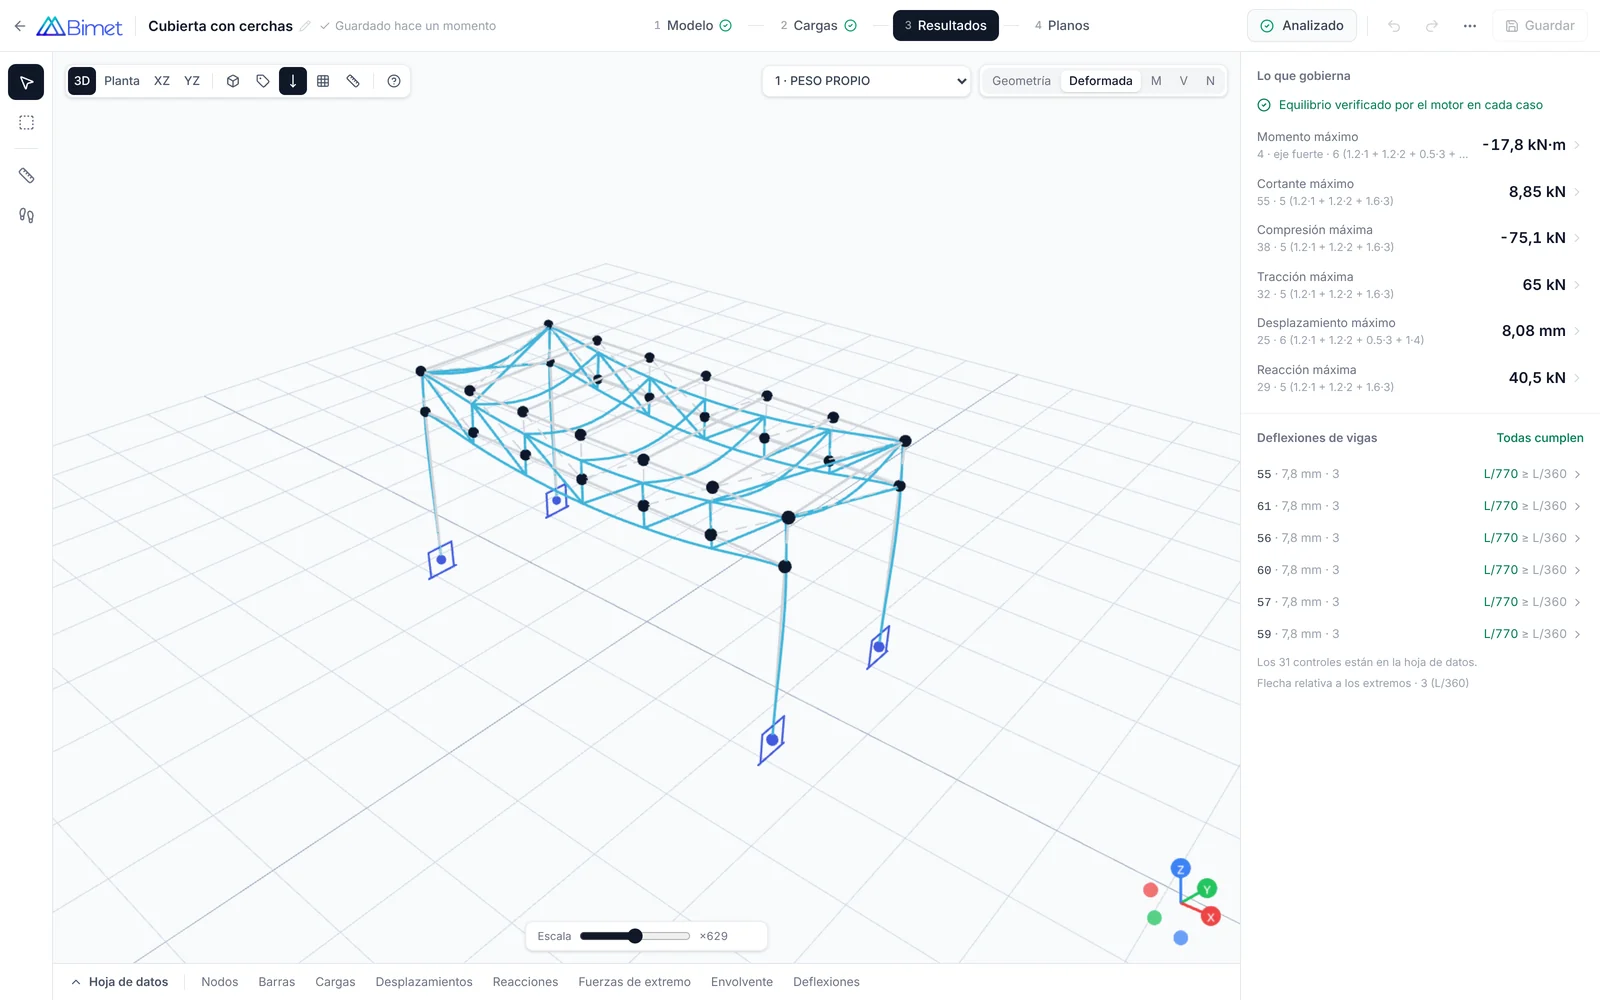
Task: Activate the box selection tool
Action: pyautogui.click(x=26, y=123)
